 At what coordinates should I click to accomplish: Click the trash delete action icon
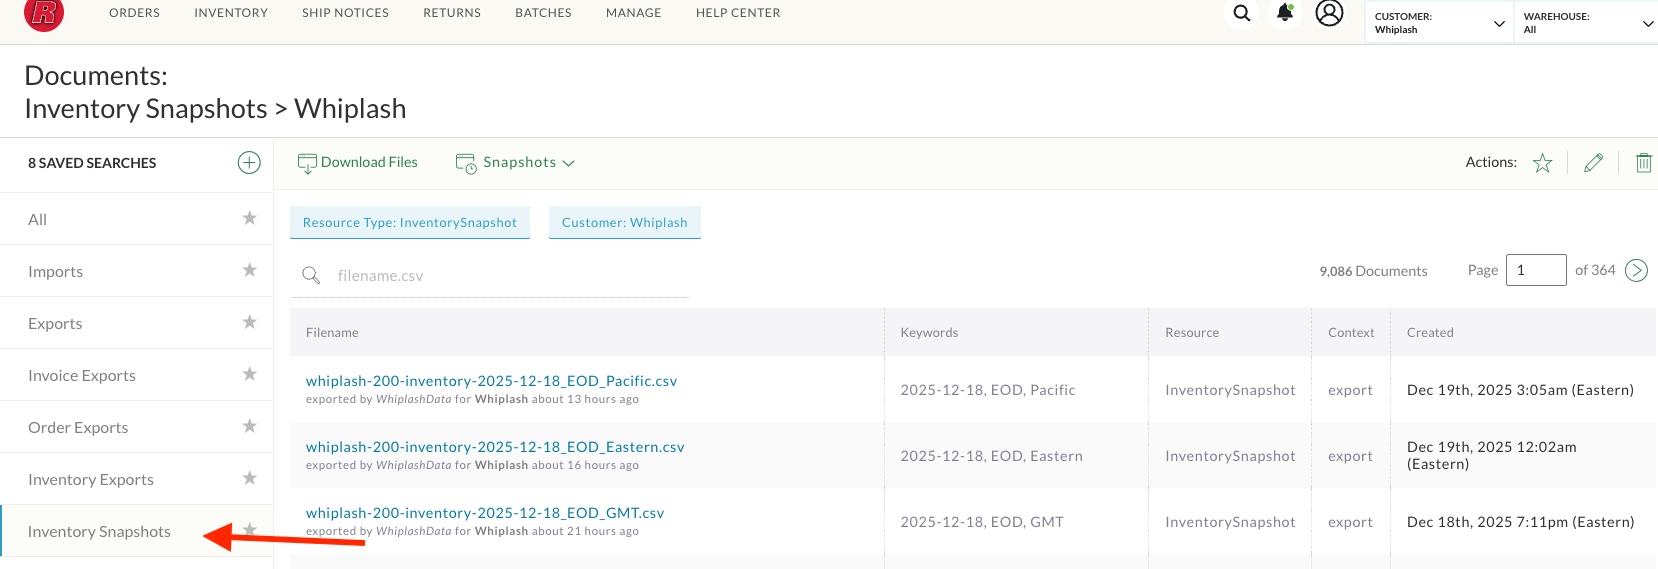pyautogui.click(x=1643, y=162)
